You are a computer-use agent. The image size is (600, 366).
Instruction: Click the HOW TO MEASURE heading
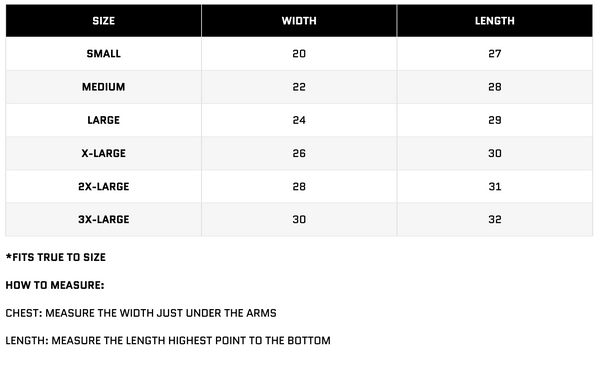[55, 285]
